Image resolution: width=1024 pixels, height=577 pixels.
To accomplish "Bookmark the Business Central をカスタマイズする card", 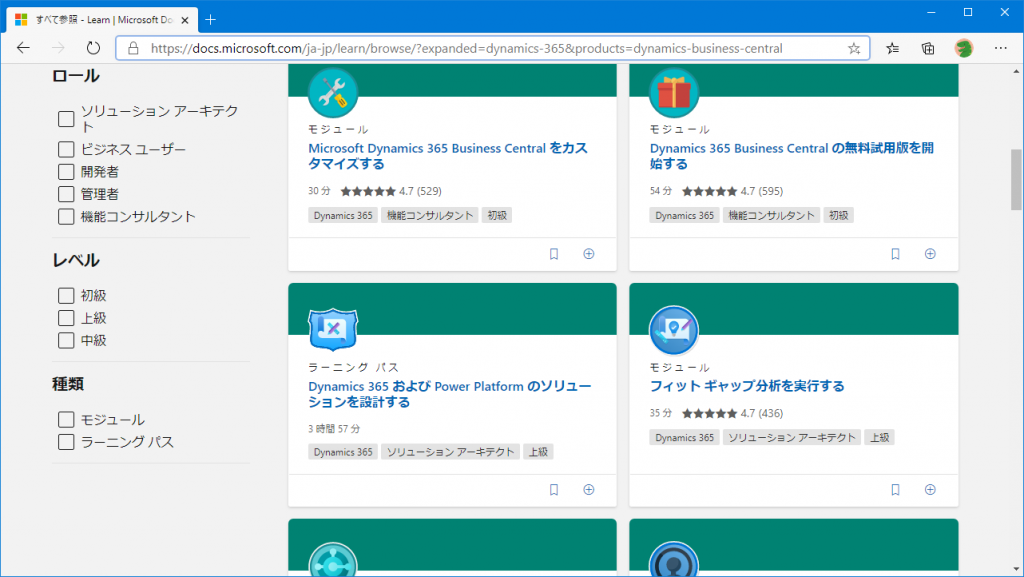I will [x=554, y=254].
